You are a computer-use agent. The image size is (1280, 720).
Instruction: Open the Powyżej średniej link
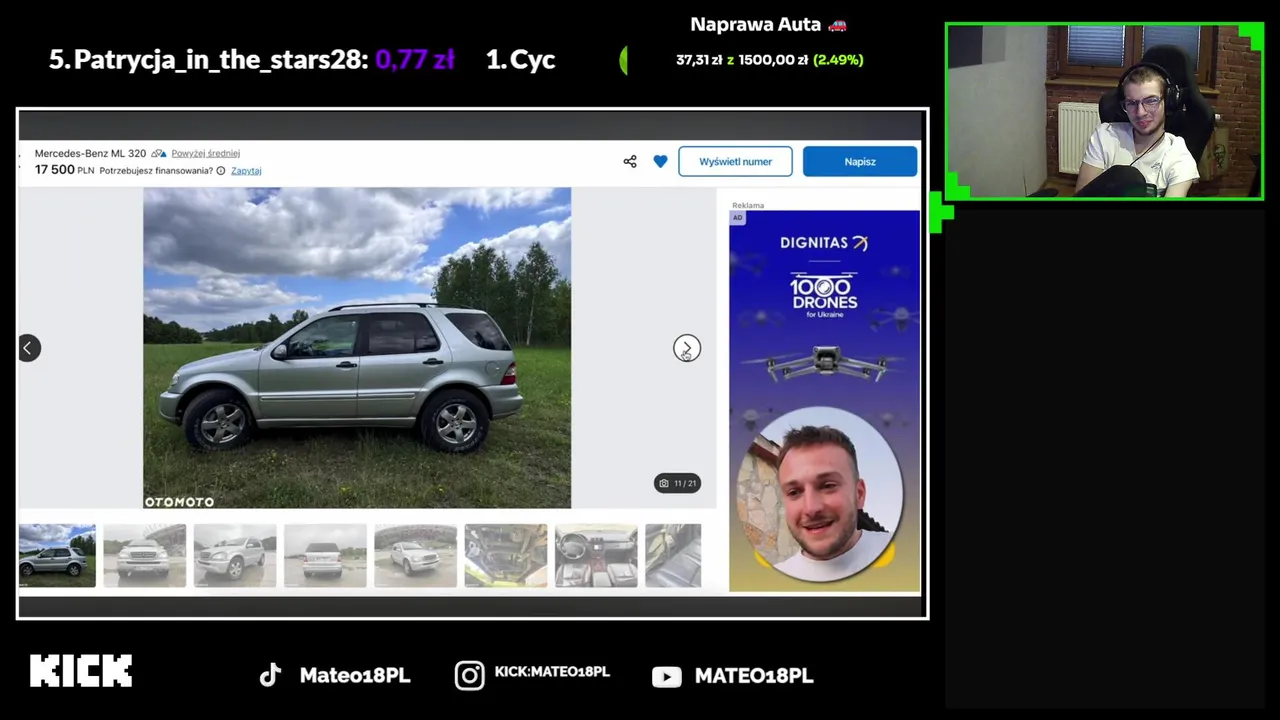[x=205, y=153]
